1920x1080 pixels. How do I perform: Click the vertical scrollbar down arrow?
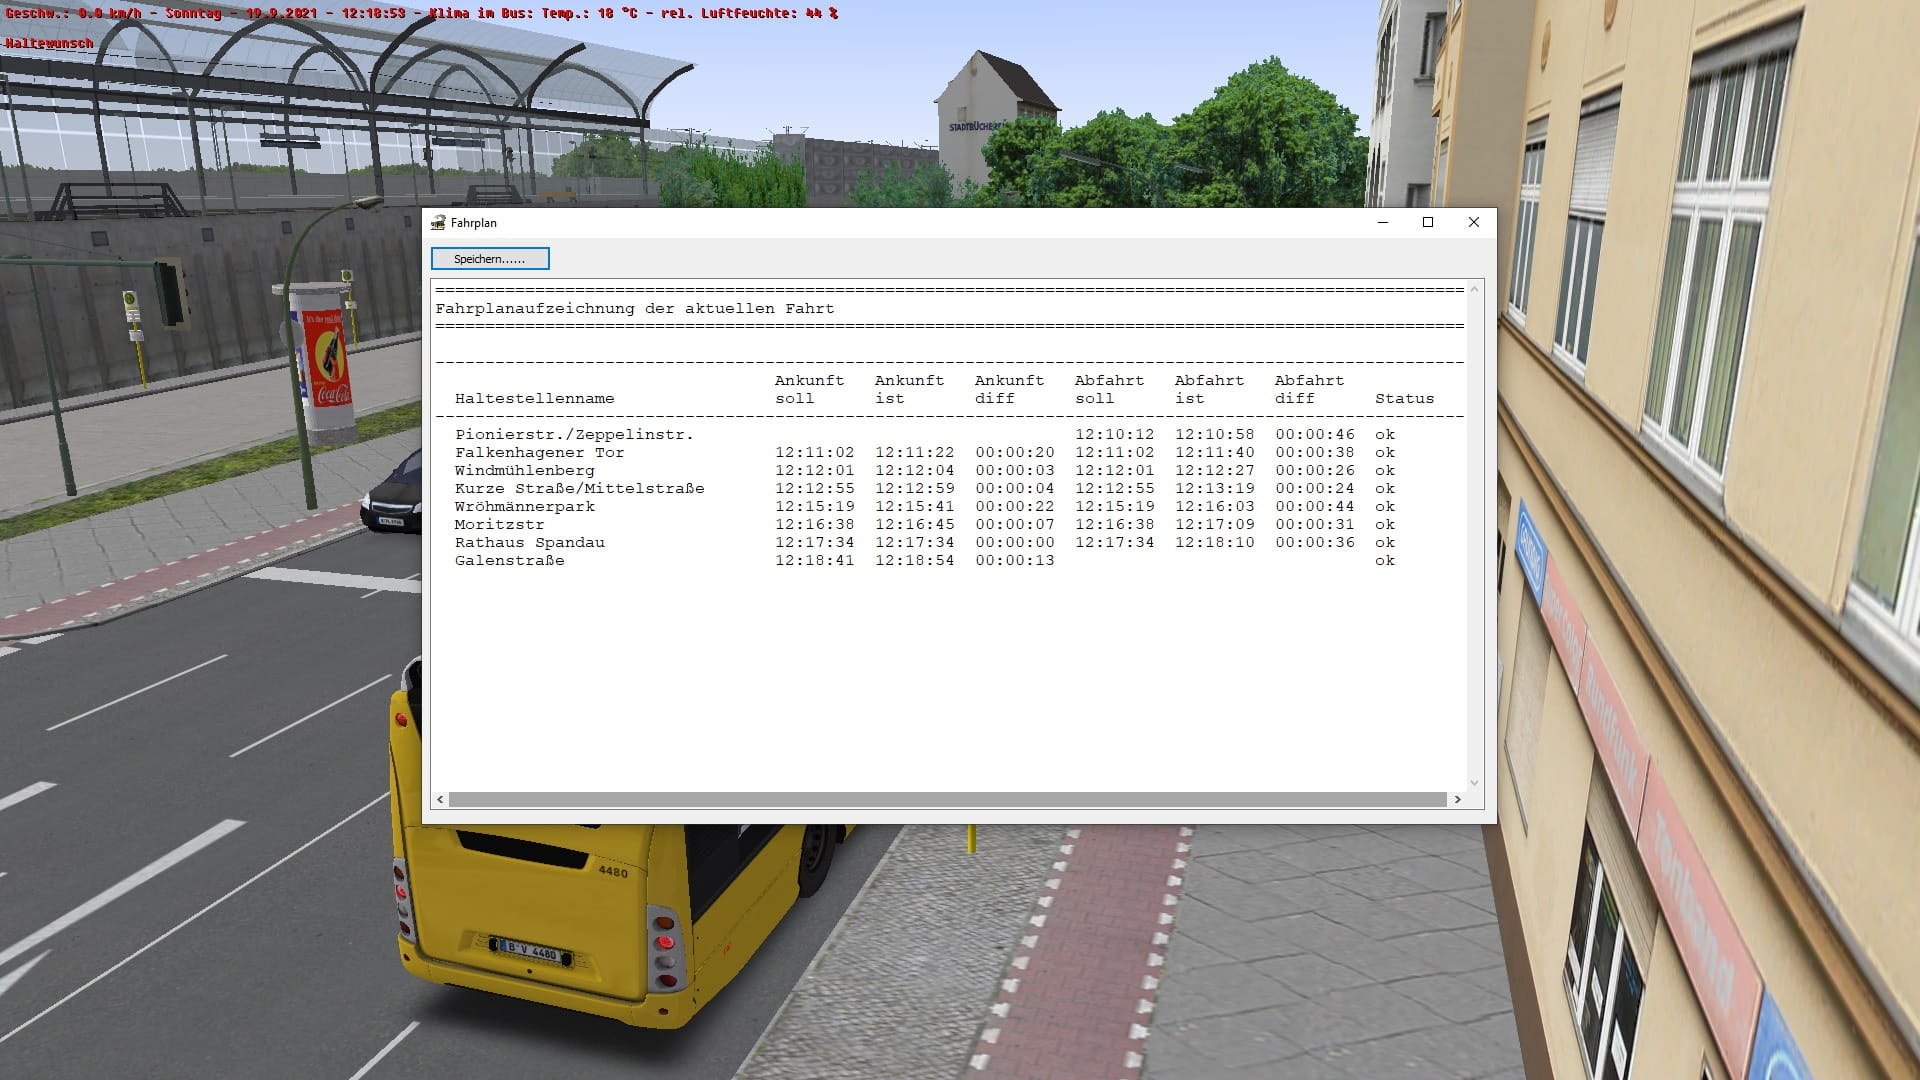pos(1474,783)
